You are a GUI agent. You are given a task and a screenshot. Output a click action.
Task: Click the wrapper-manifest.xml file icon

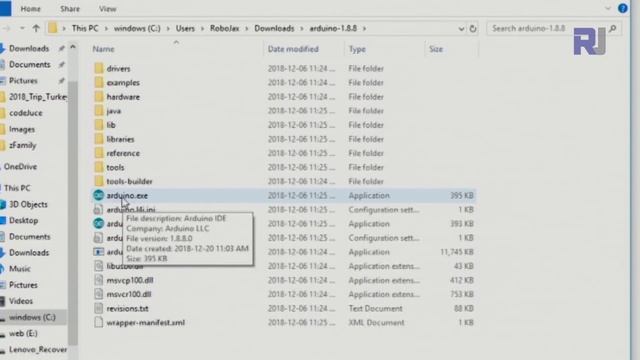click(98, 322)
